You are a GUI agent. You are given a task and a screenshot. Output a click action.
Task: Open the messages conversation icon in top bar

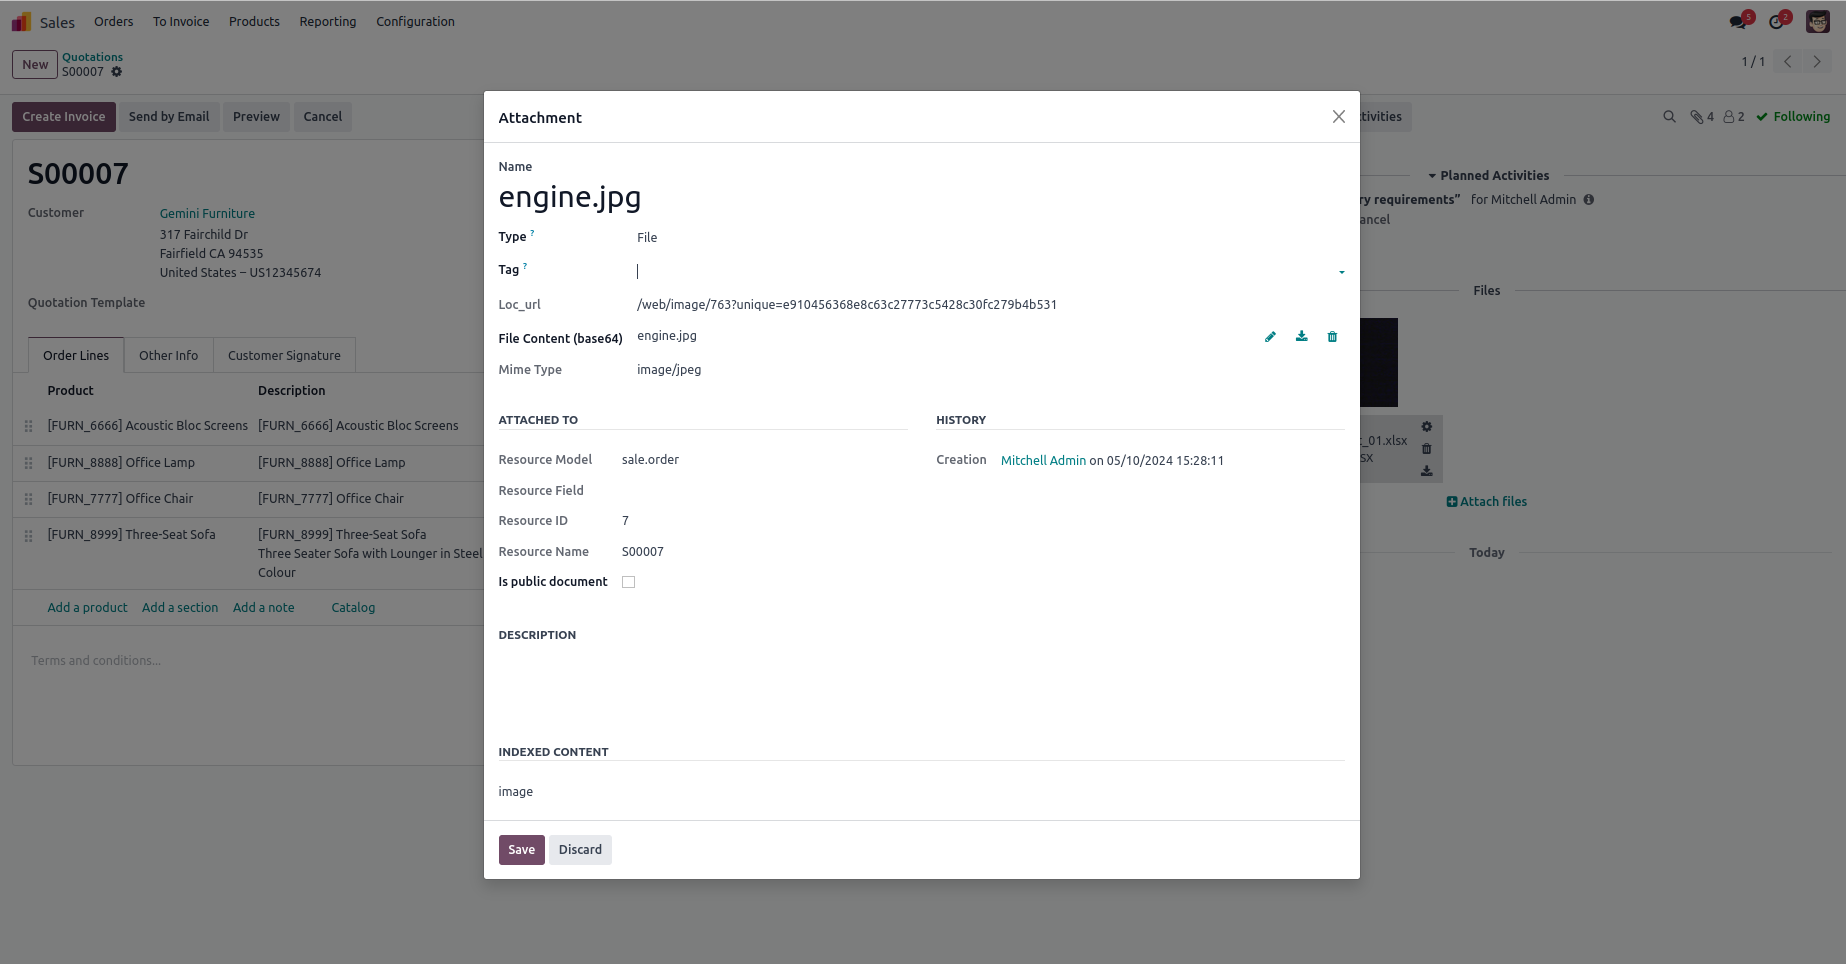(x=1738, y=22)
